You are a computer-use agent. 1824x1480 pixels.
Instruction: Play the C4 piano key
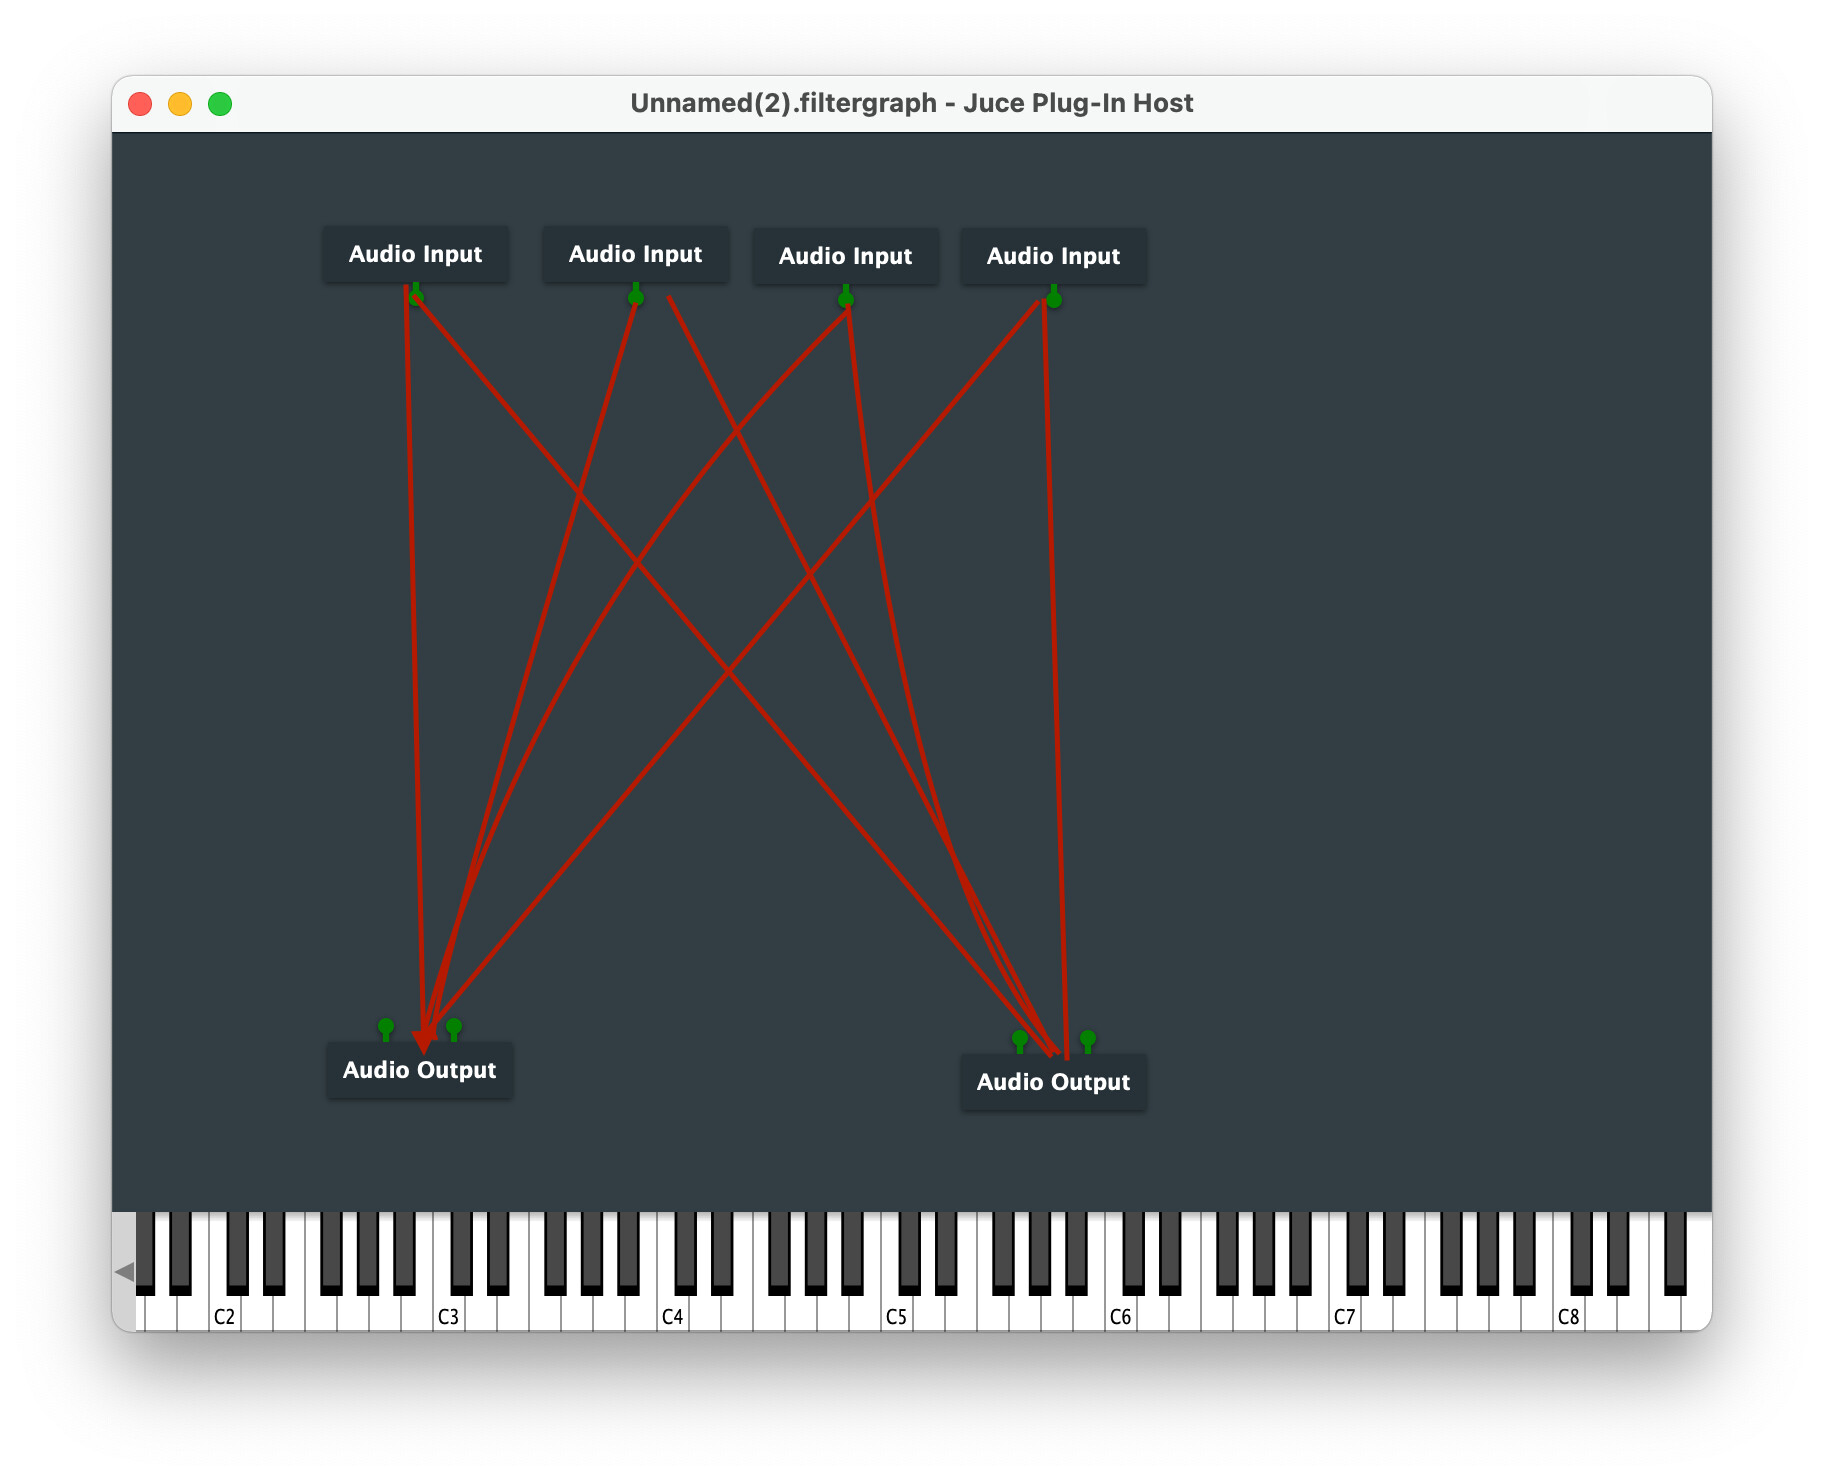[x=673, y=1315]
